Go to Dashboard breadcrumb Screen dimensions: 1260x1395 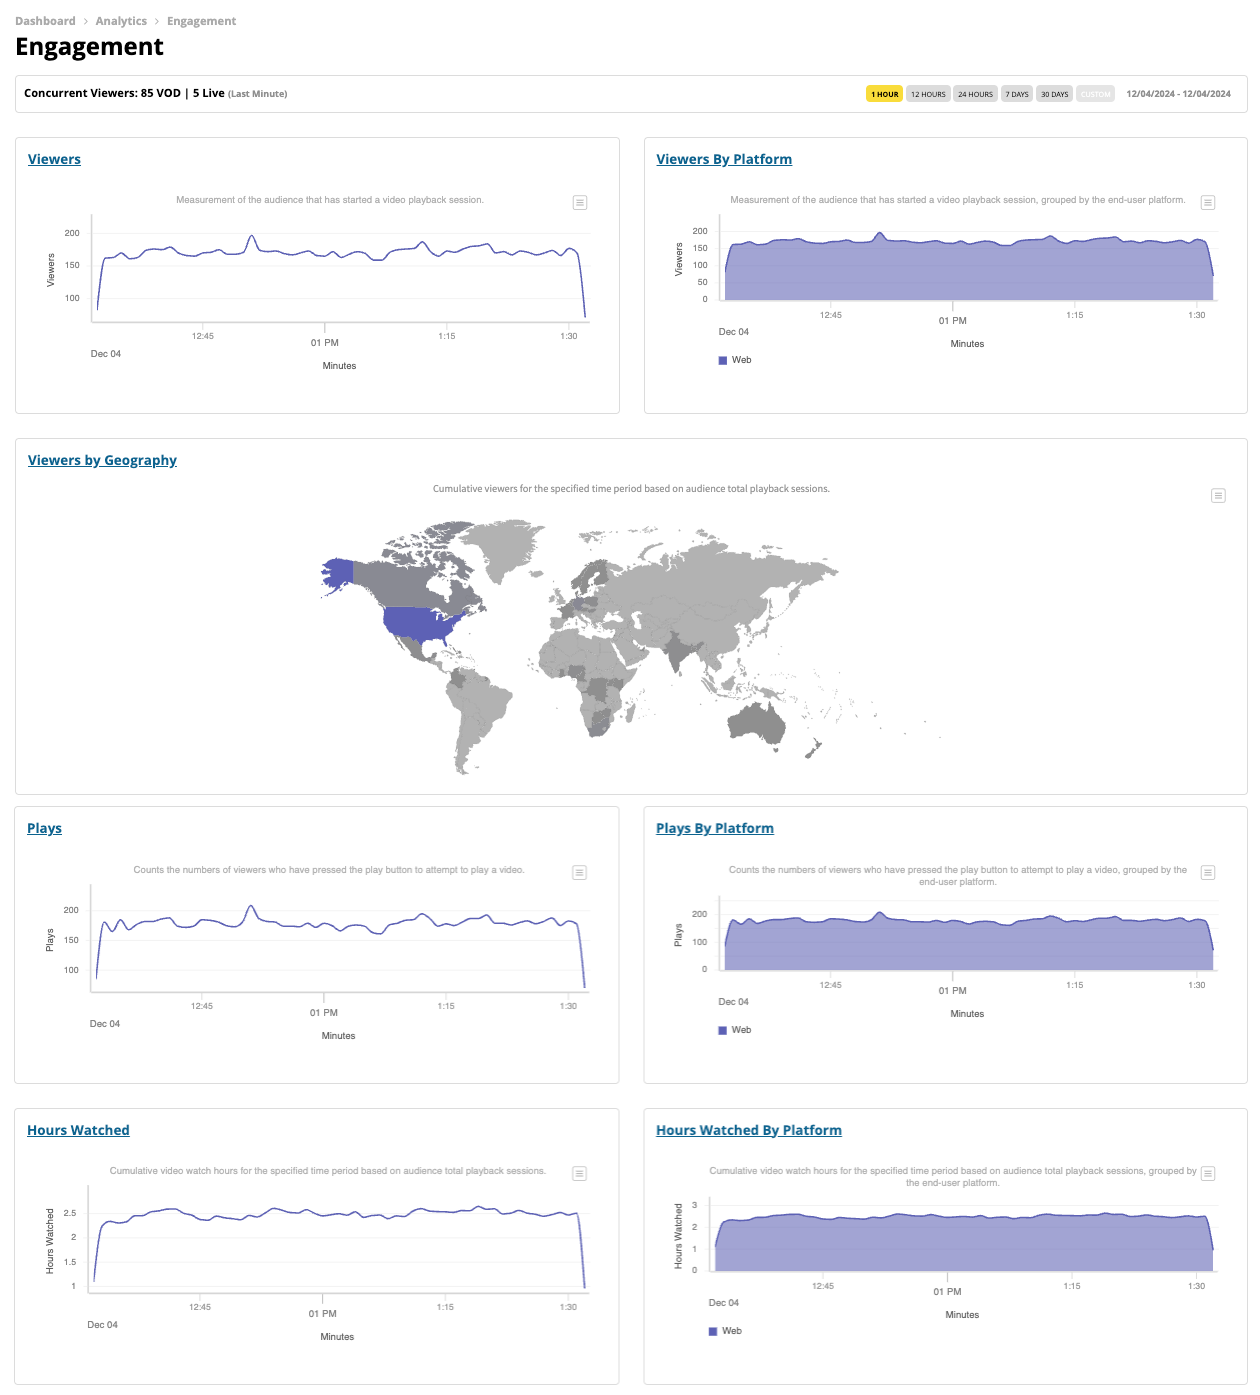tap(45, 21)
